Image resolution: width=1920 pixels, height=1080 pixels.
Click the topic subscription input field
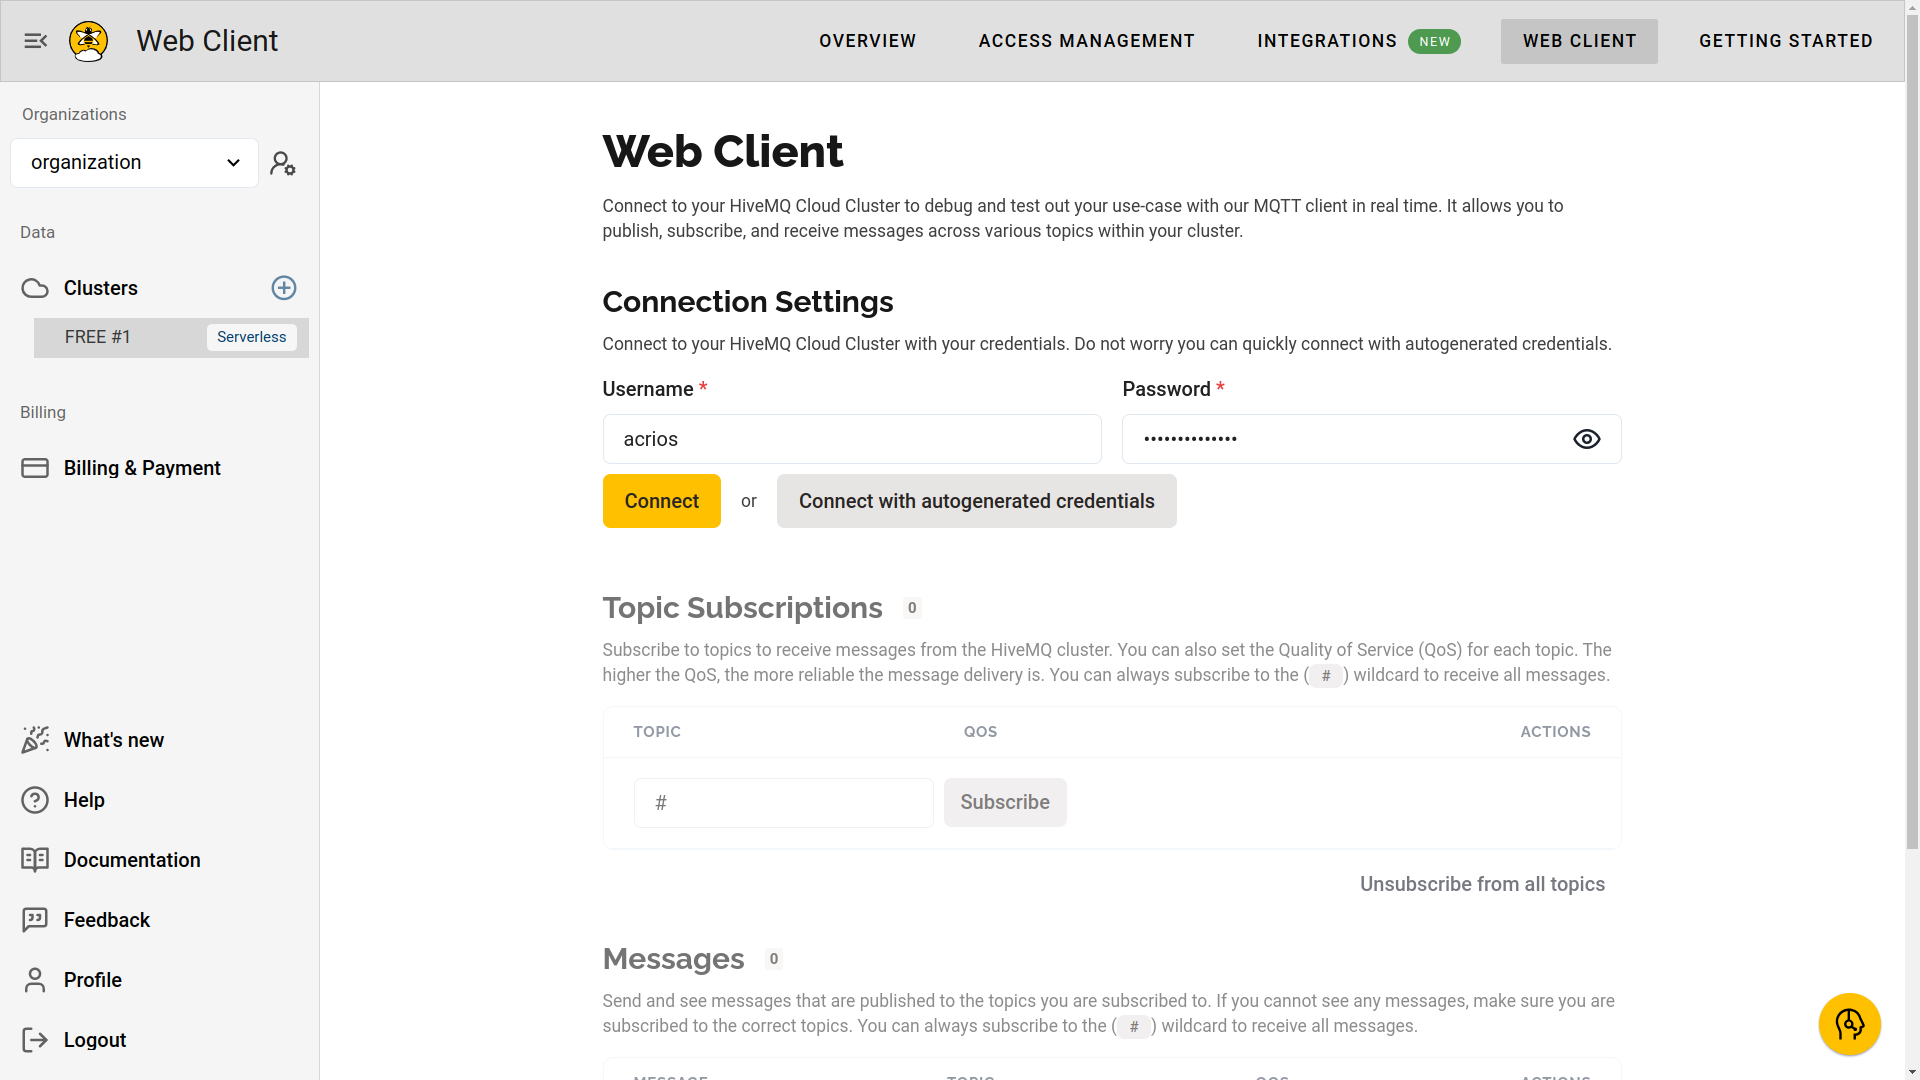coord(783,802)
